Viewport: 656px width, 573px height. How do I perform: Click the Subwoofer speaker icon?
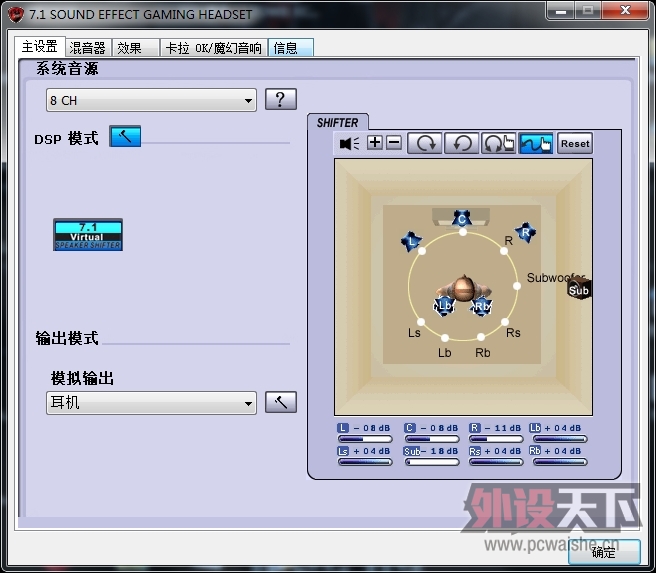pos(579,290)
